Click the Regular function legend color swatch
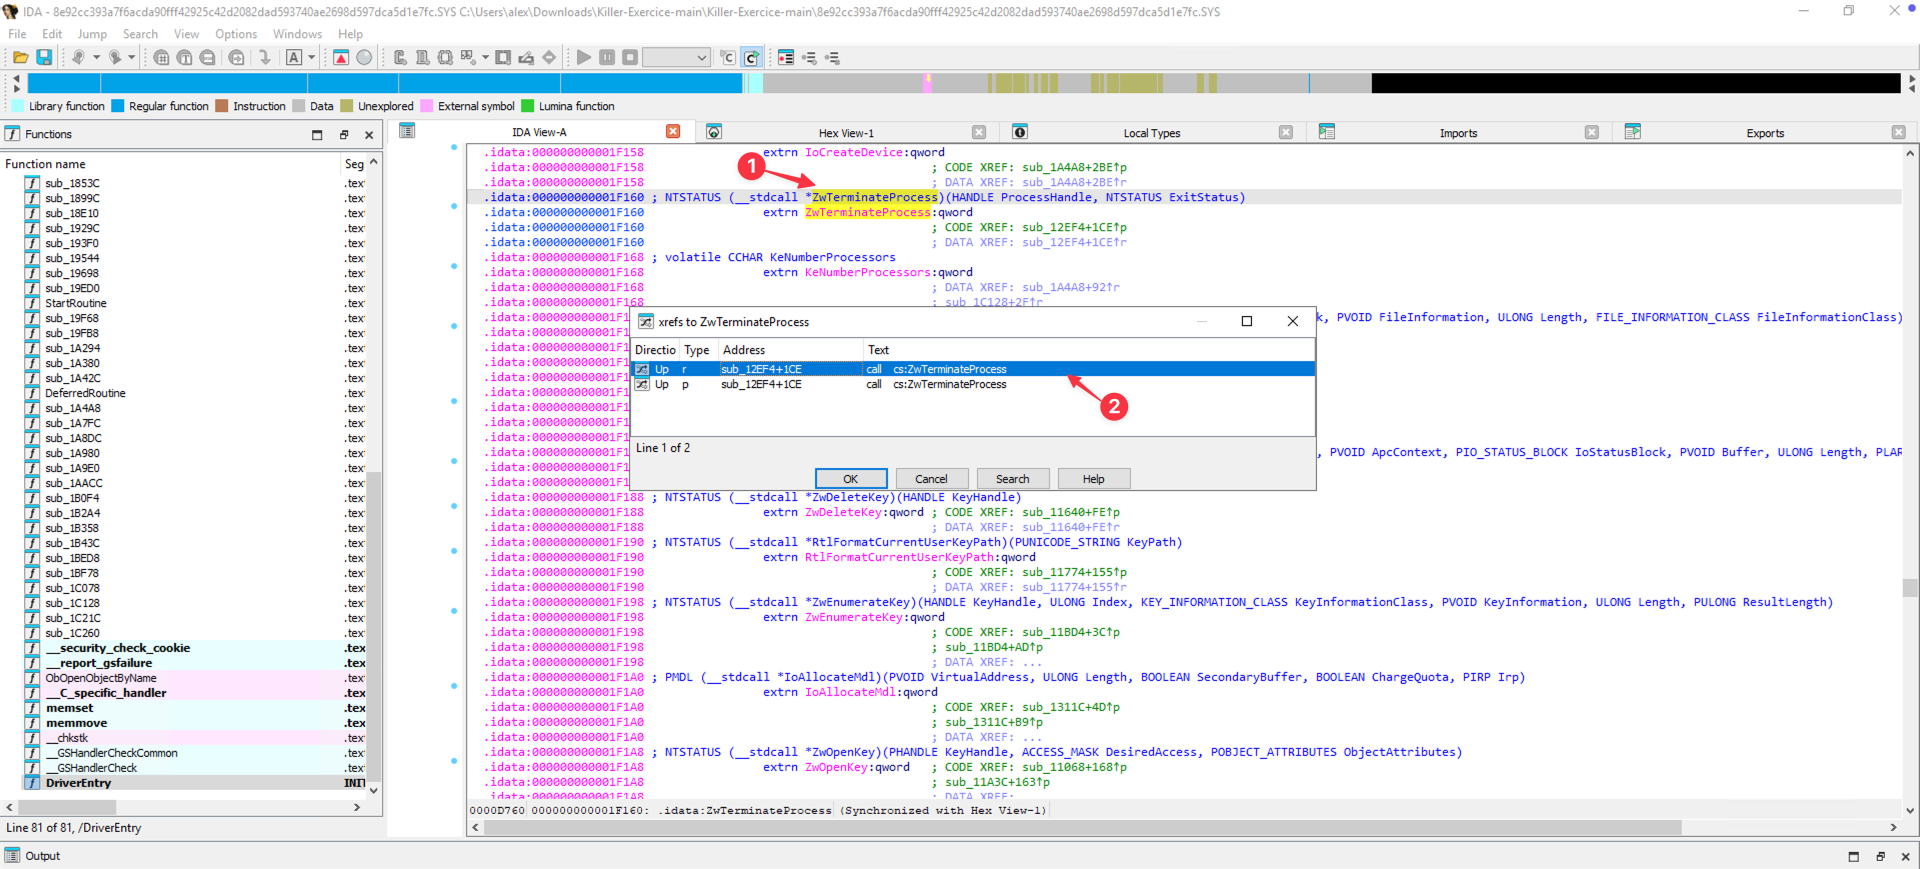This screenshot has height=869, width=1920. 118,106
